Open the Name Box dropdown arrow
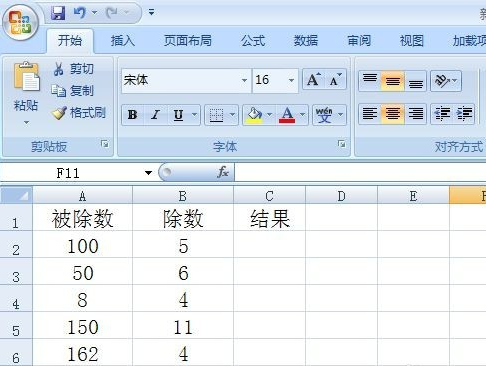This screenshot has height=366, width=490. click(x=148, y=173)
